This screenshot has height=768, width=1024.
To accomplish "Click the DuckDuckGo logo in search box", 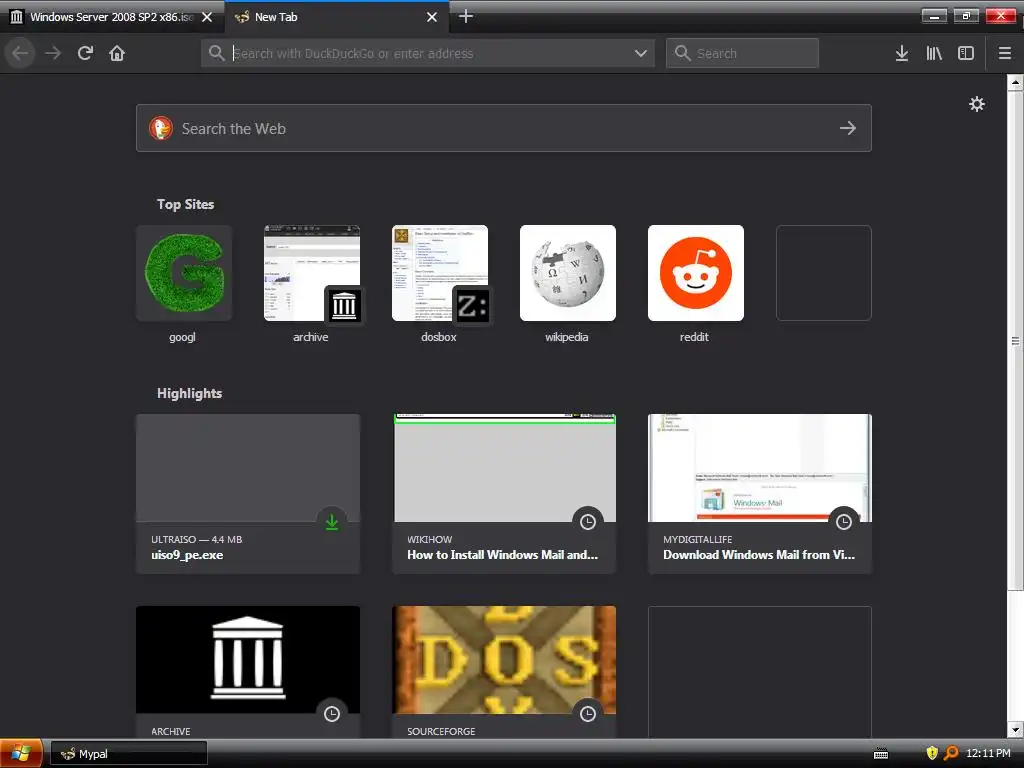I will 161,128.
